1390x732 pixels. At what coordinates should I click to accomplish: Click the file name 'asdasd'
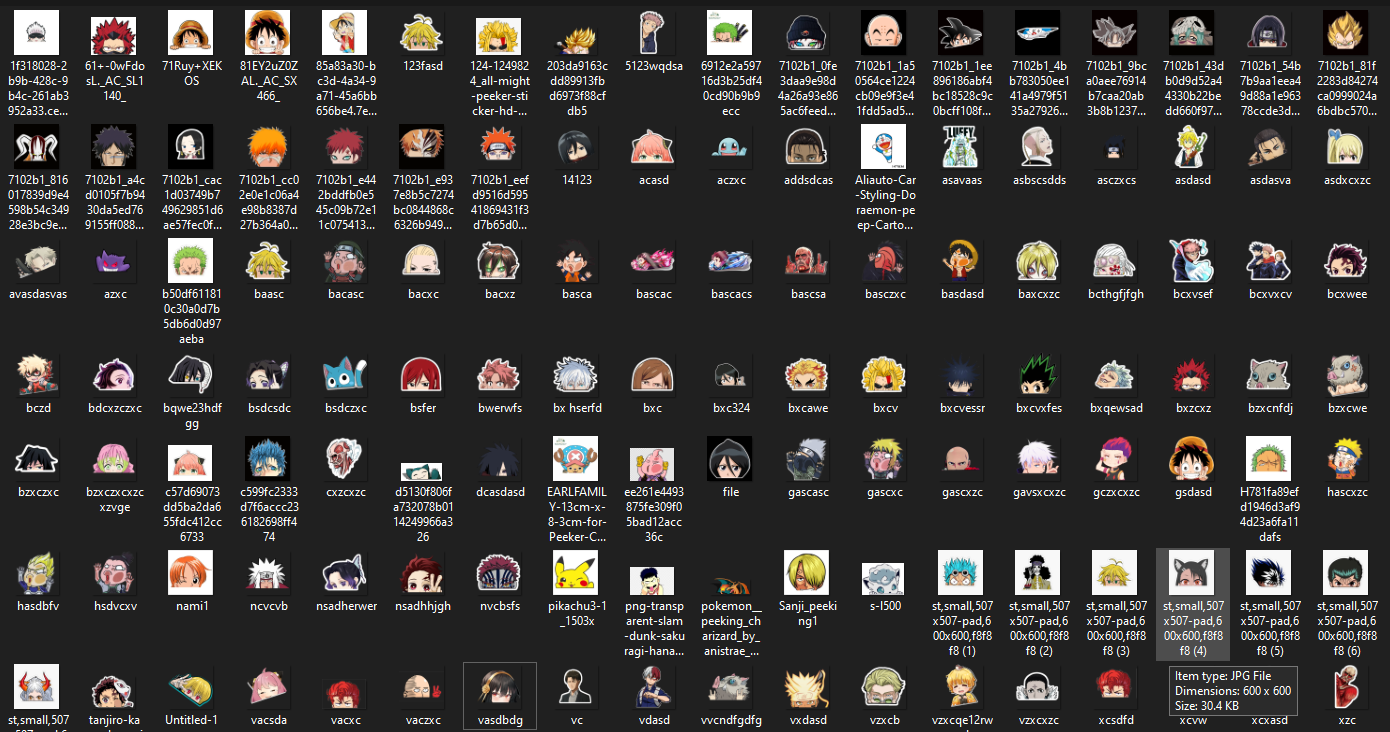click(1193, 180)
